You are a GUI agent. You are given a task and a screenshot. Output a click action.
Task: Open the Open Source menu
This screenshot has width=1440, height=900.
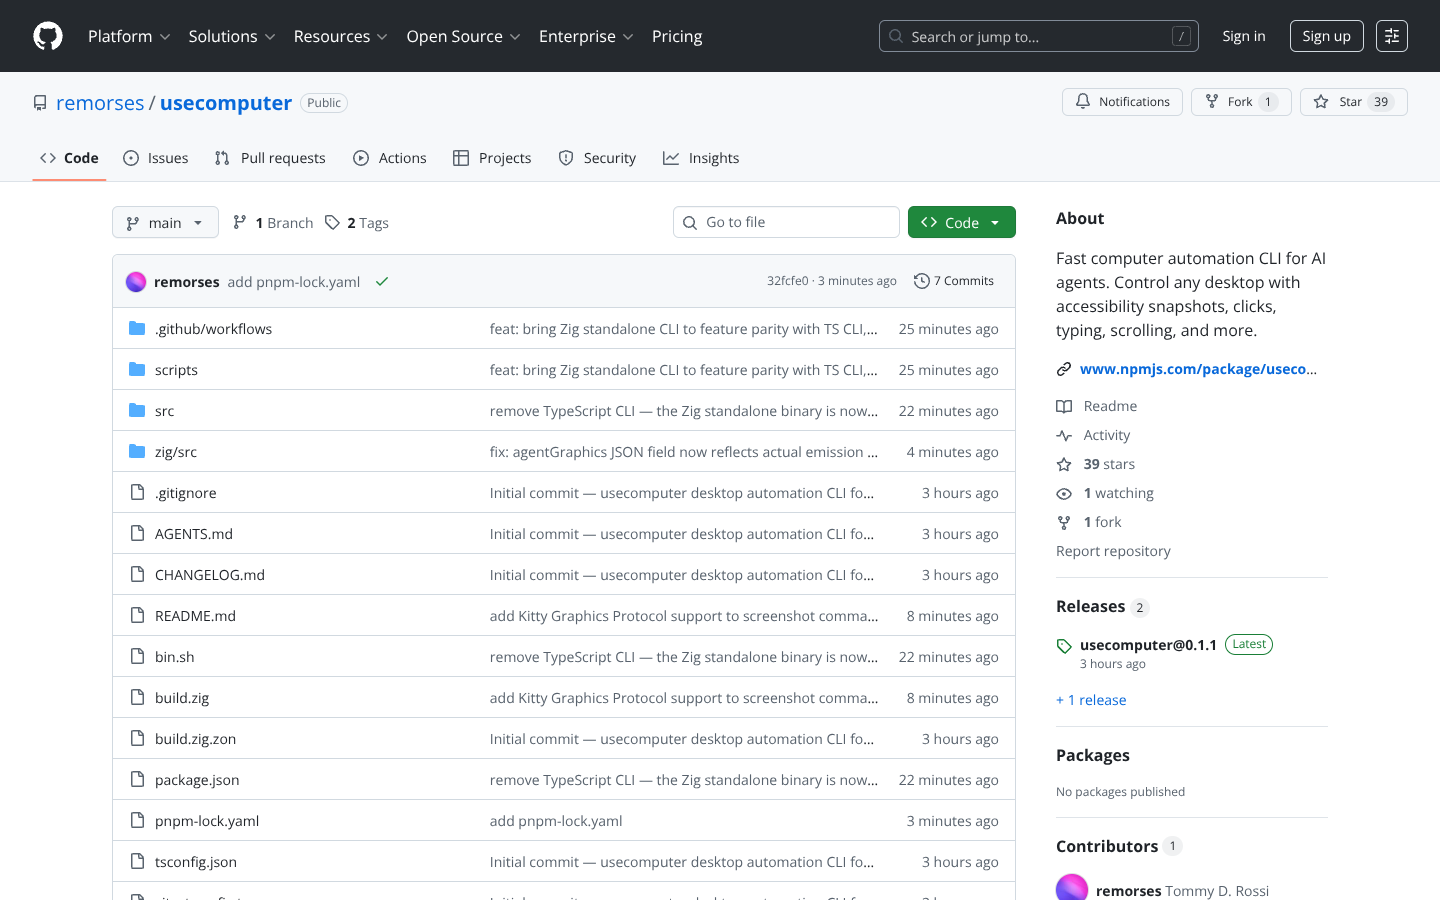click(463, 36)
